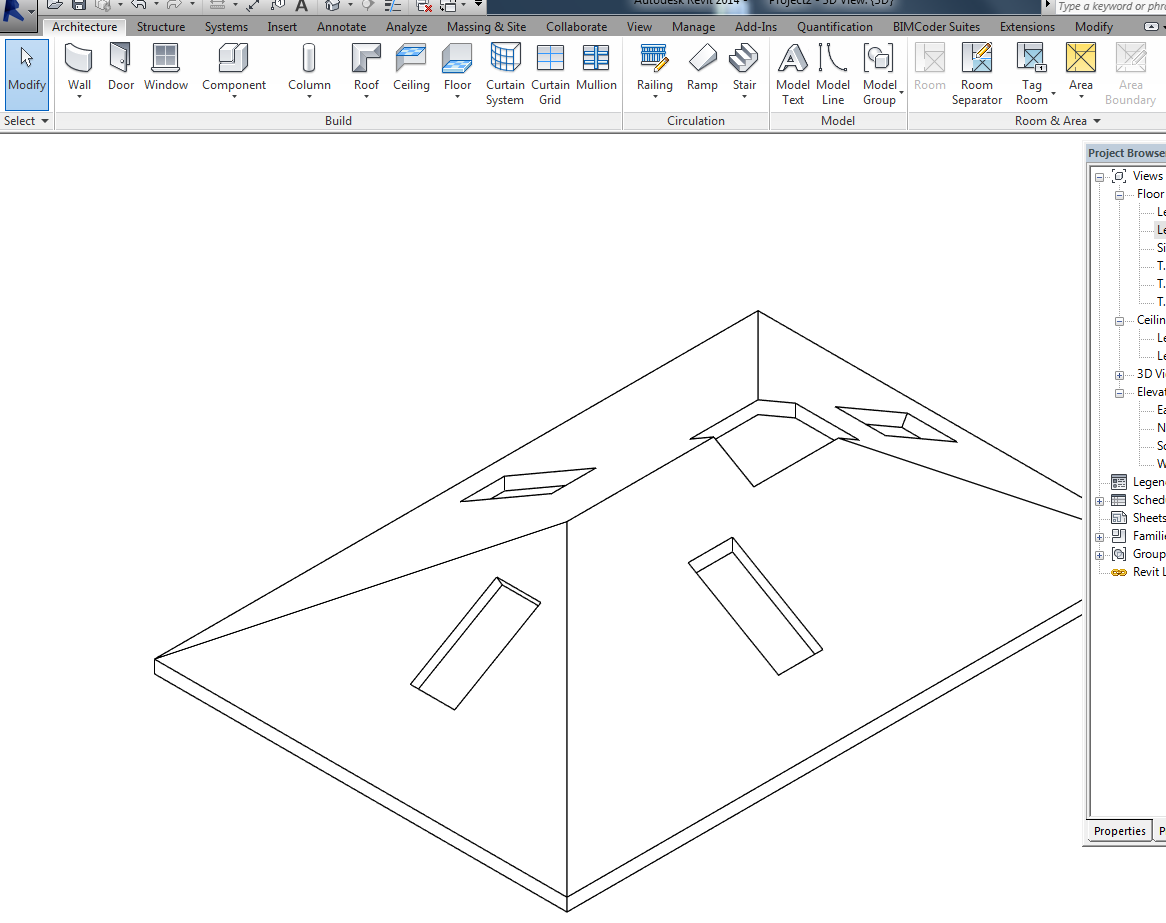Launch the Ramp tool
The width and height of the screenshot is (1166, 923).
pyautogui.click(x=702, y=68)
